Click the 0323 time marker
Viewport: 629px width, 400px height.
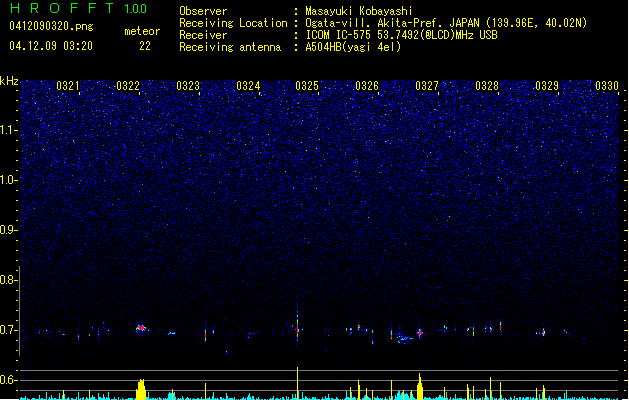tap(188, 86)
